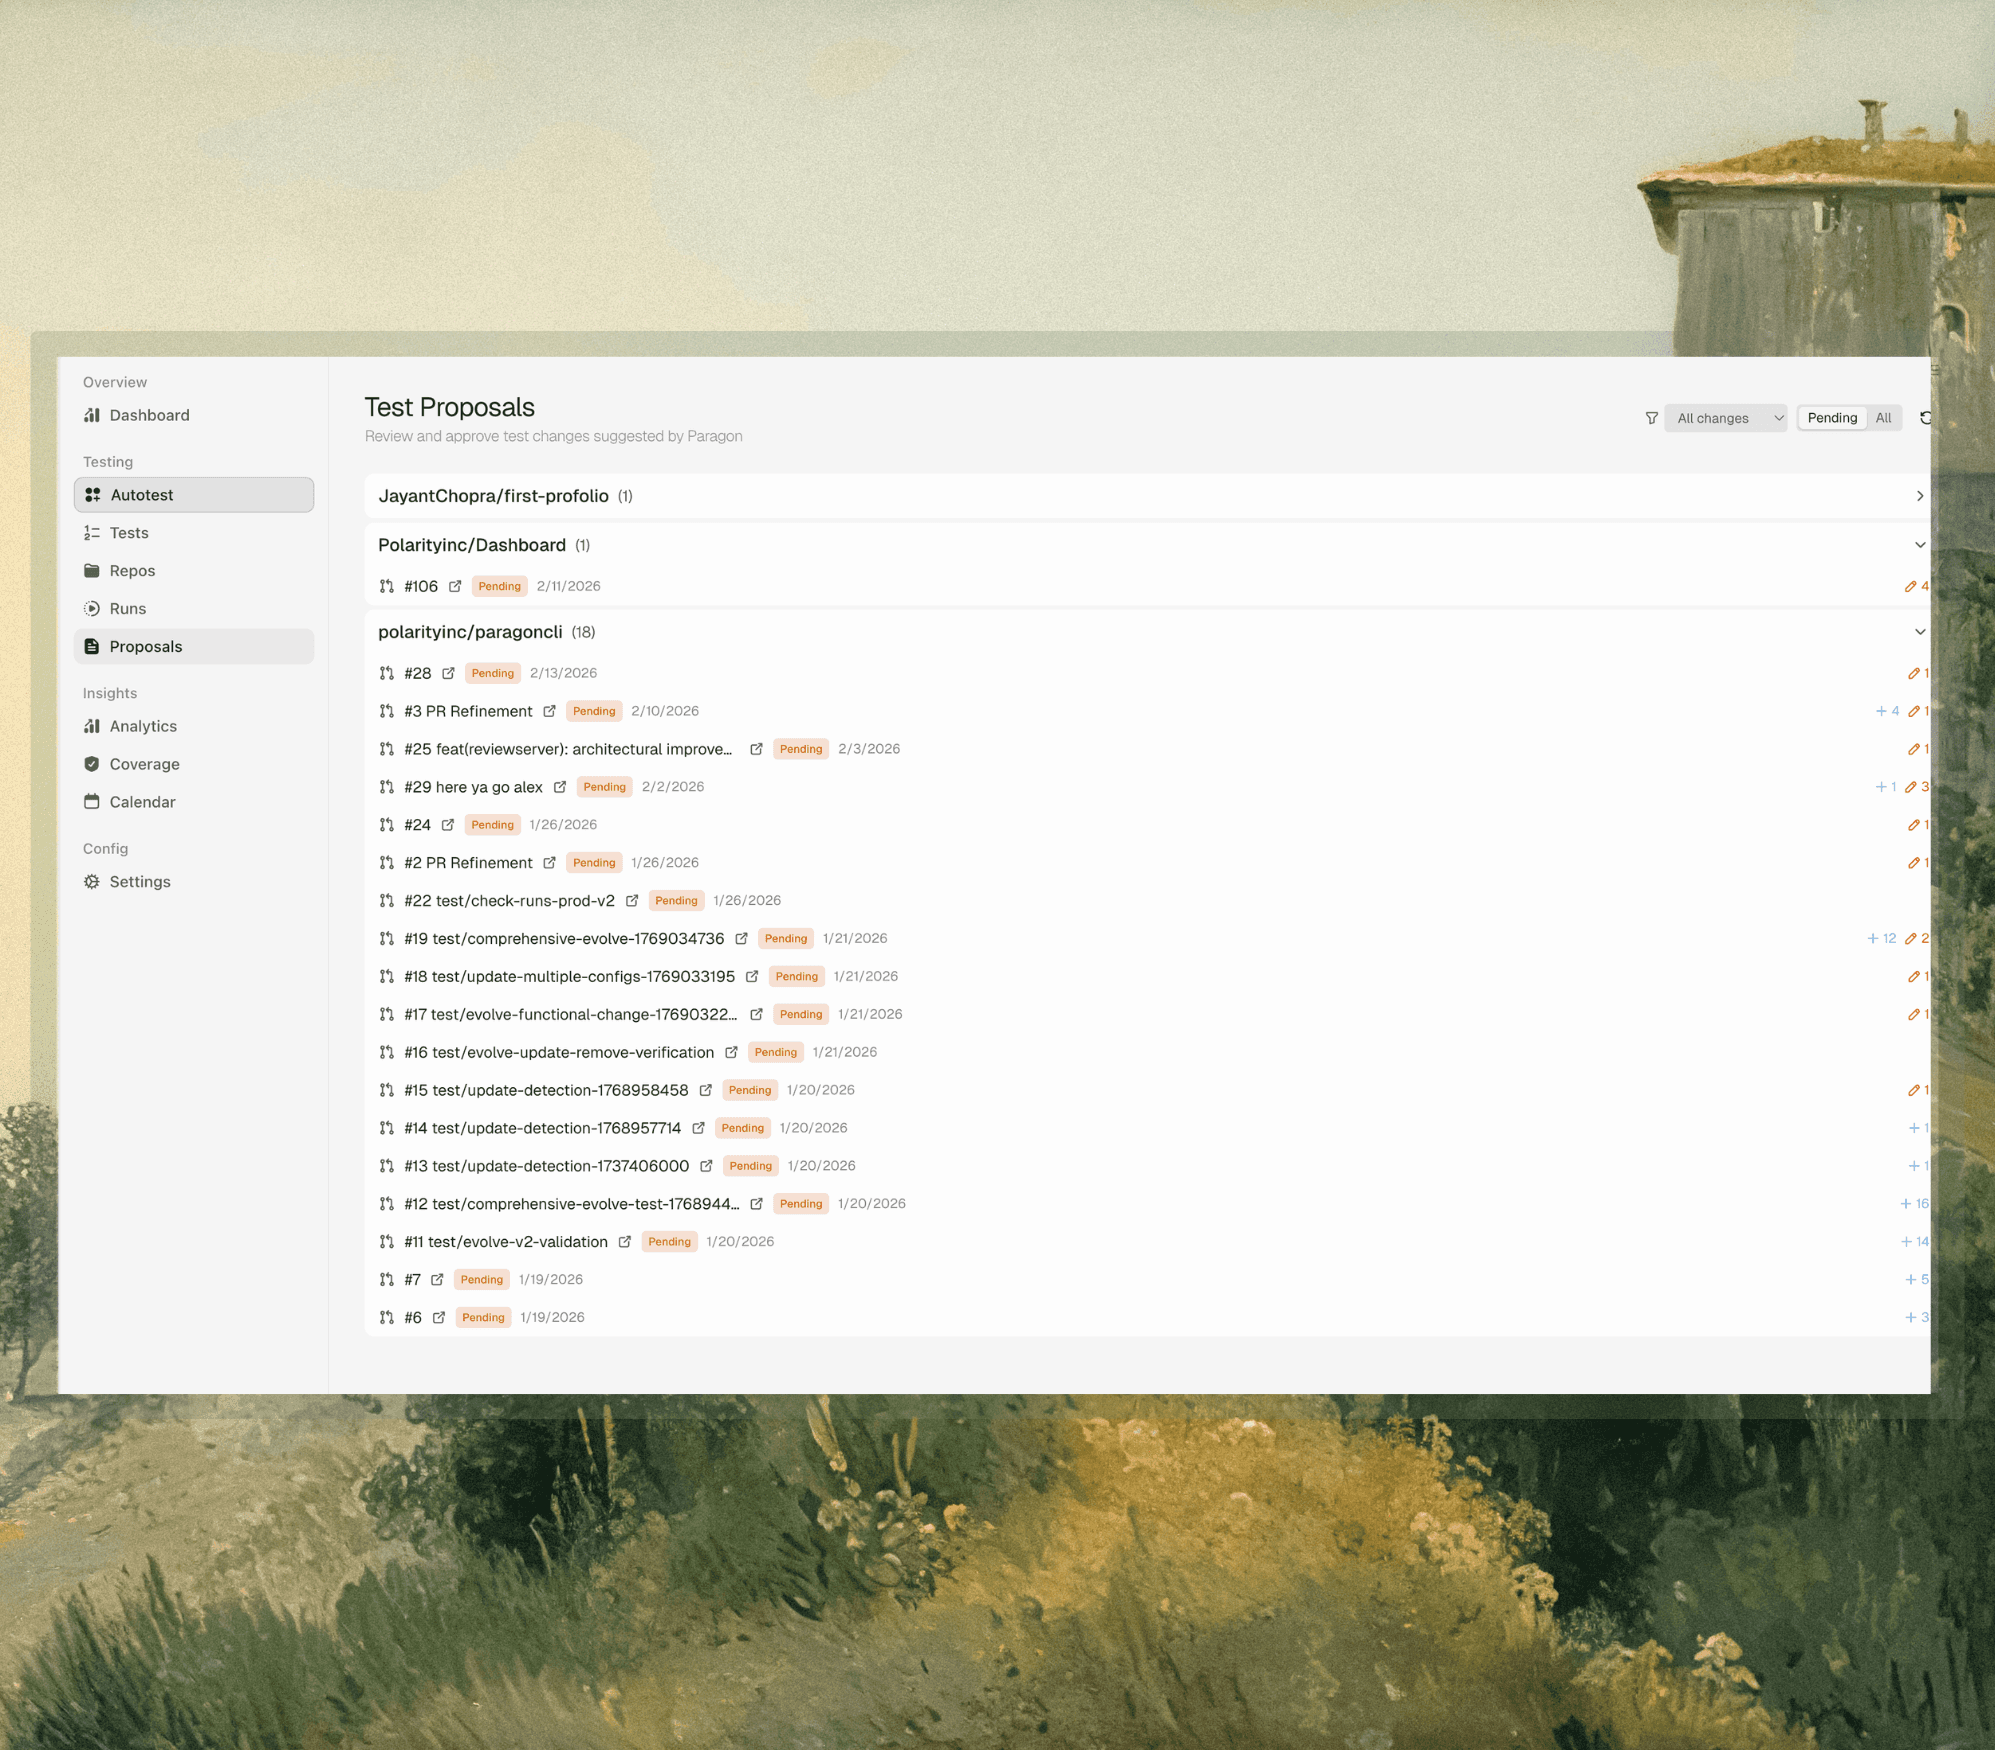The width and height of the screenshot is (1995, 1750).
Task: Open Repos from the Testing section
Action: point(132,570)
